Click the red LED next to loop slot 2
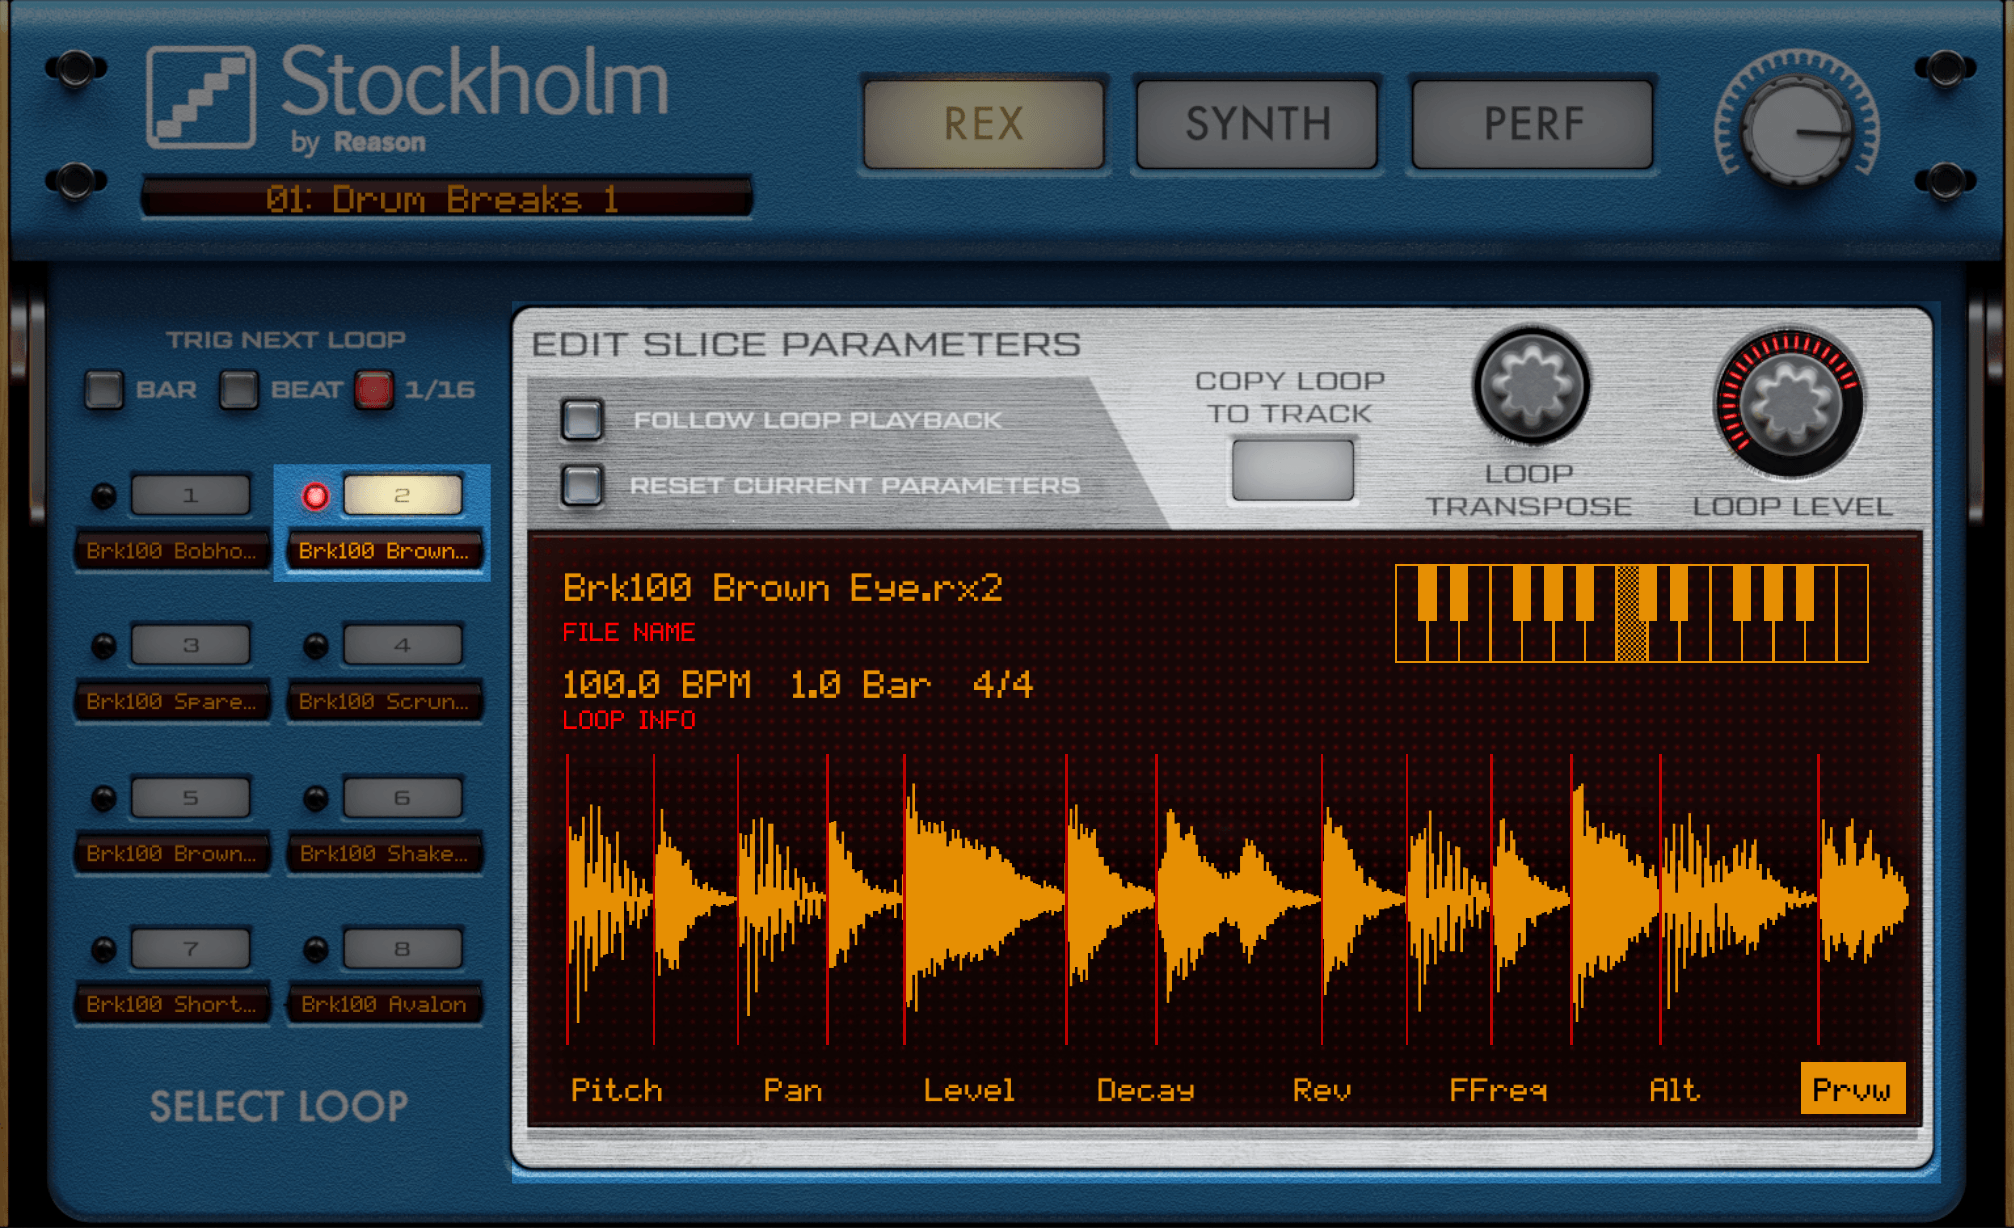 click(316, 496)
